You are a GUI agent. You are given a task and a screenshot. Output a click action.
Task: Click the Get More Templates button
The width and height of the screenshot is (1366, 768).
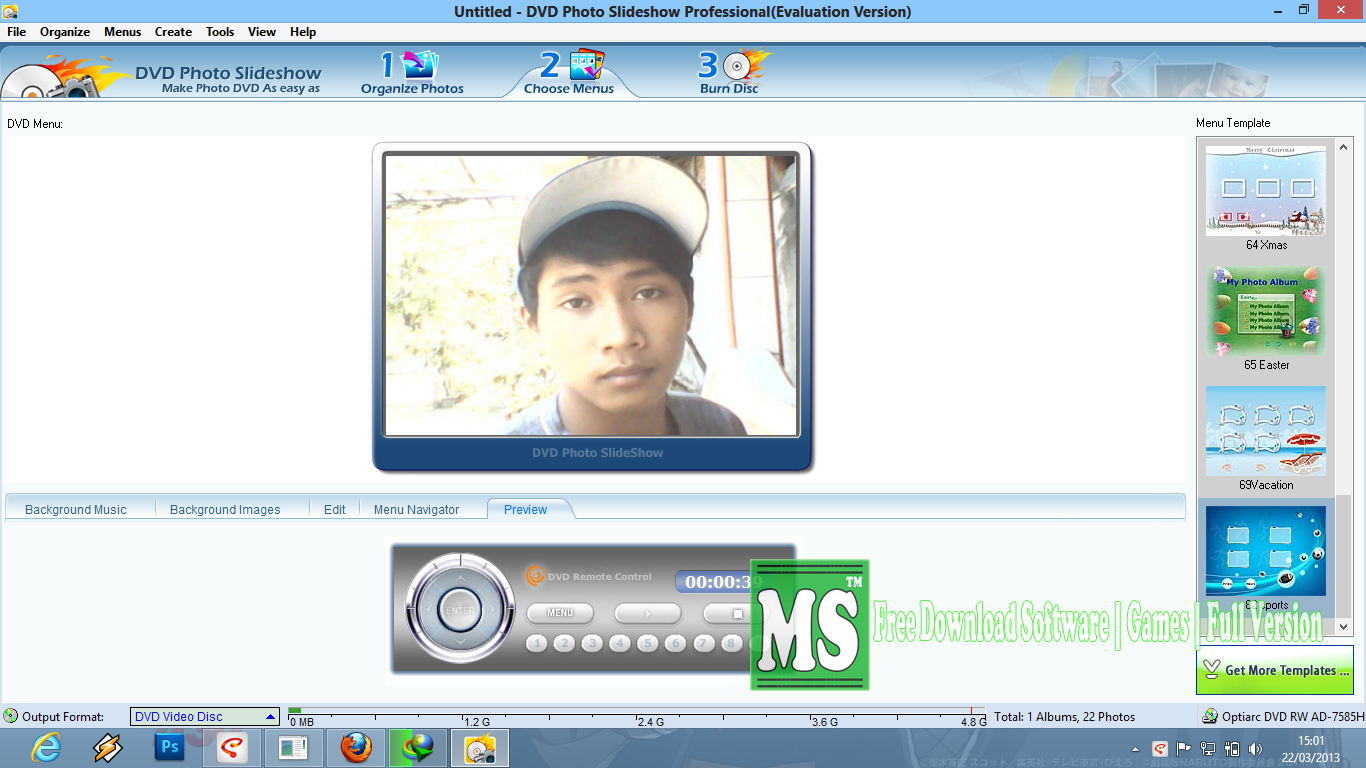click(x=1275, y=670)
